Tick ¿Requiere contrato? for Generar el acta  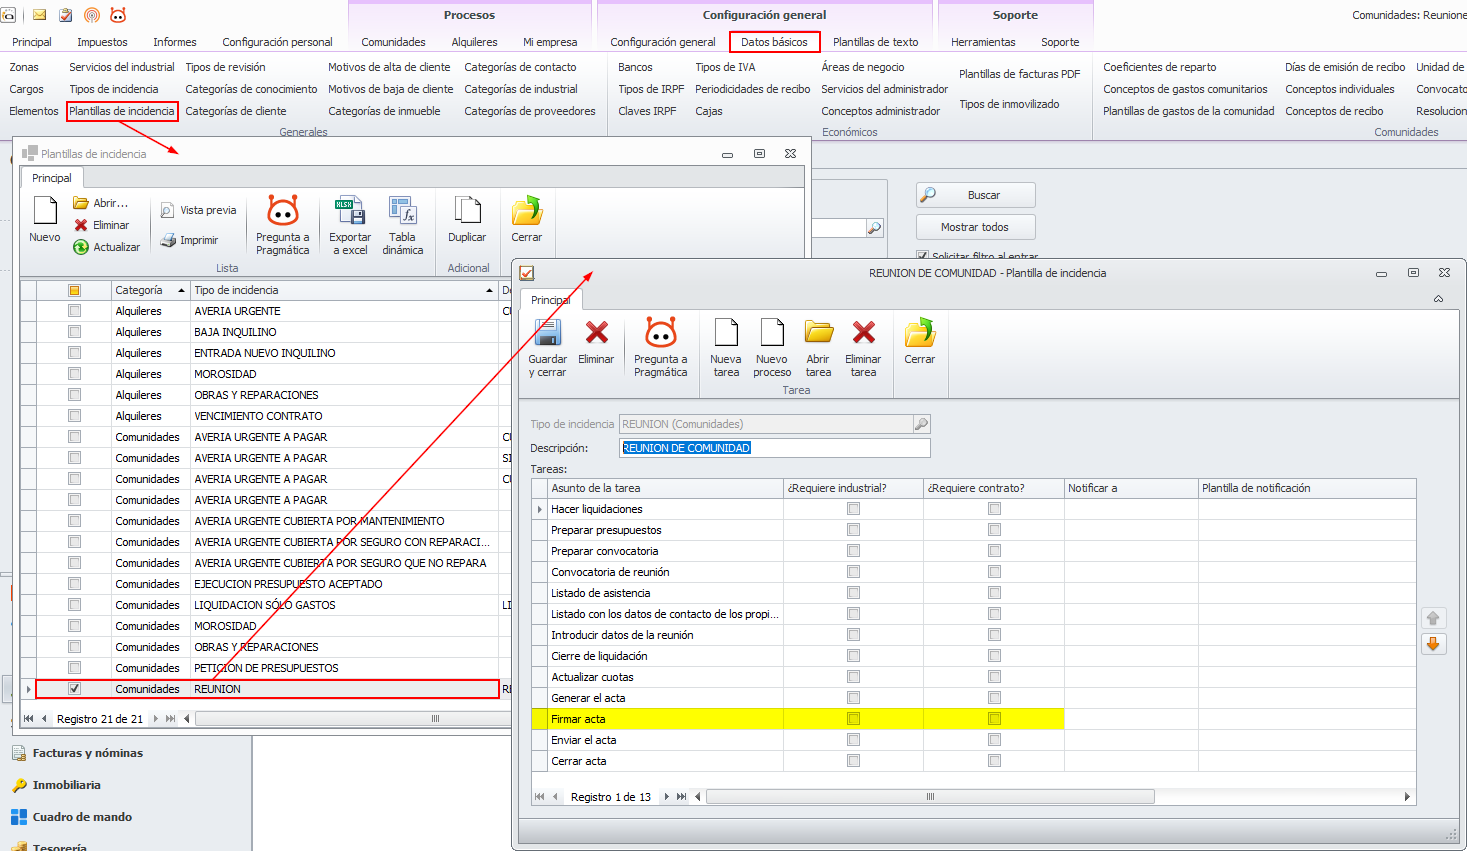click(994, 698)
